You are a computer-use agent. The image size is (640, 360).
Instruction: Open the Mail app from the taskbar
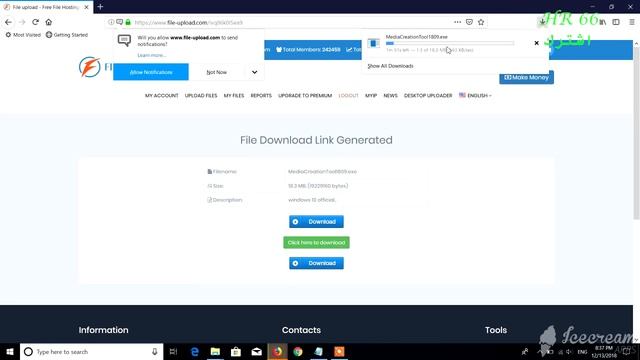pos(256,351)
